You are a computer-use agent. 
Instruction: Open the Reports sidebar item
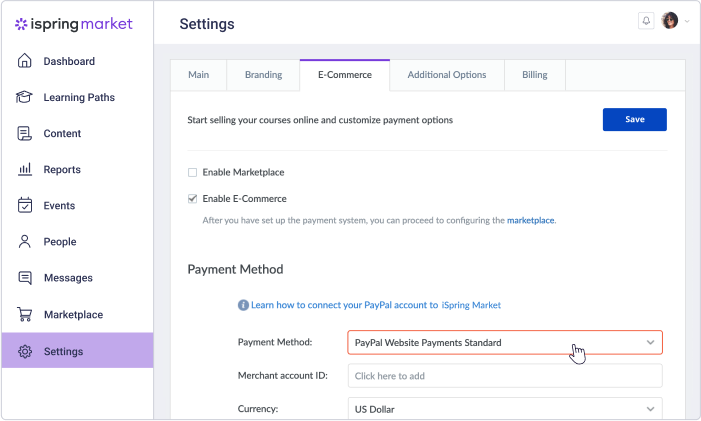[78, 170]
